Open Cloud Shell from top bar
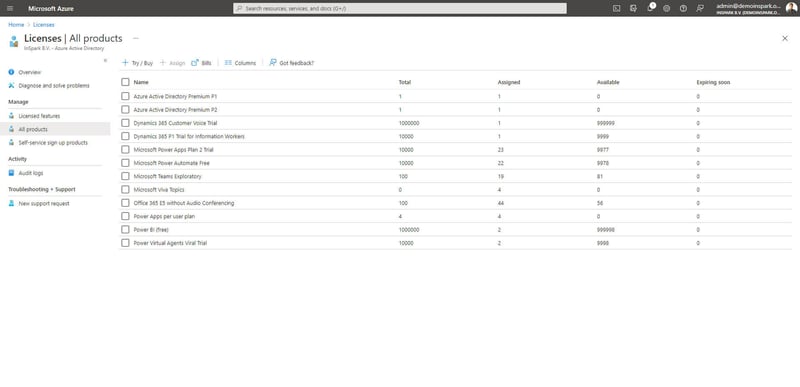 (616, 8)
